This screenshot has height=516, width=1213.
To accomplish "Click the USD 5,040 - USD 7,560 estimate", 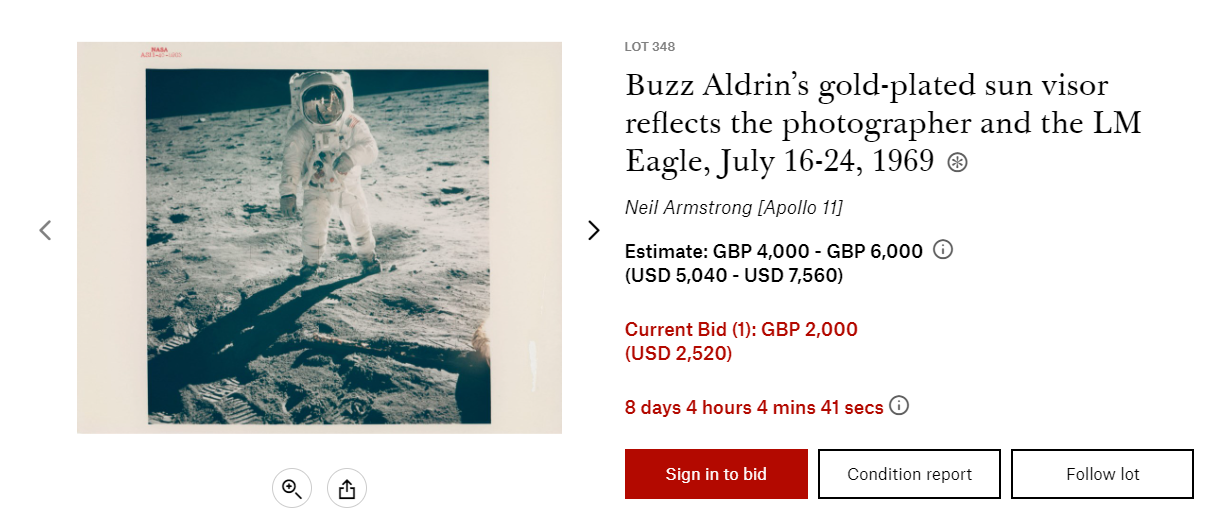I will (x=733, y=275).
